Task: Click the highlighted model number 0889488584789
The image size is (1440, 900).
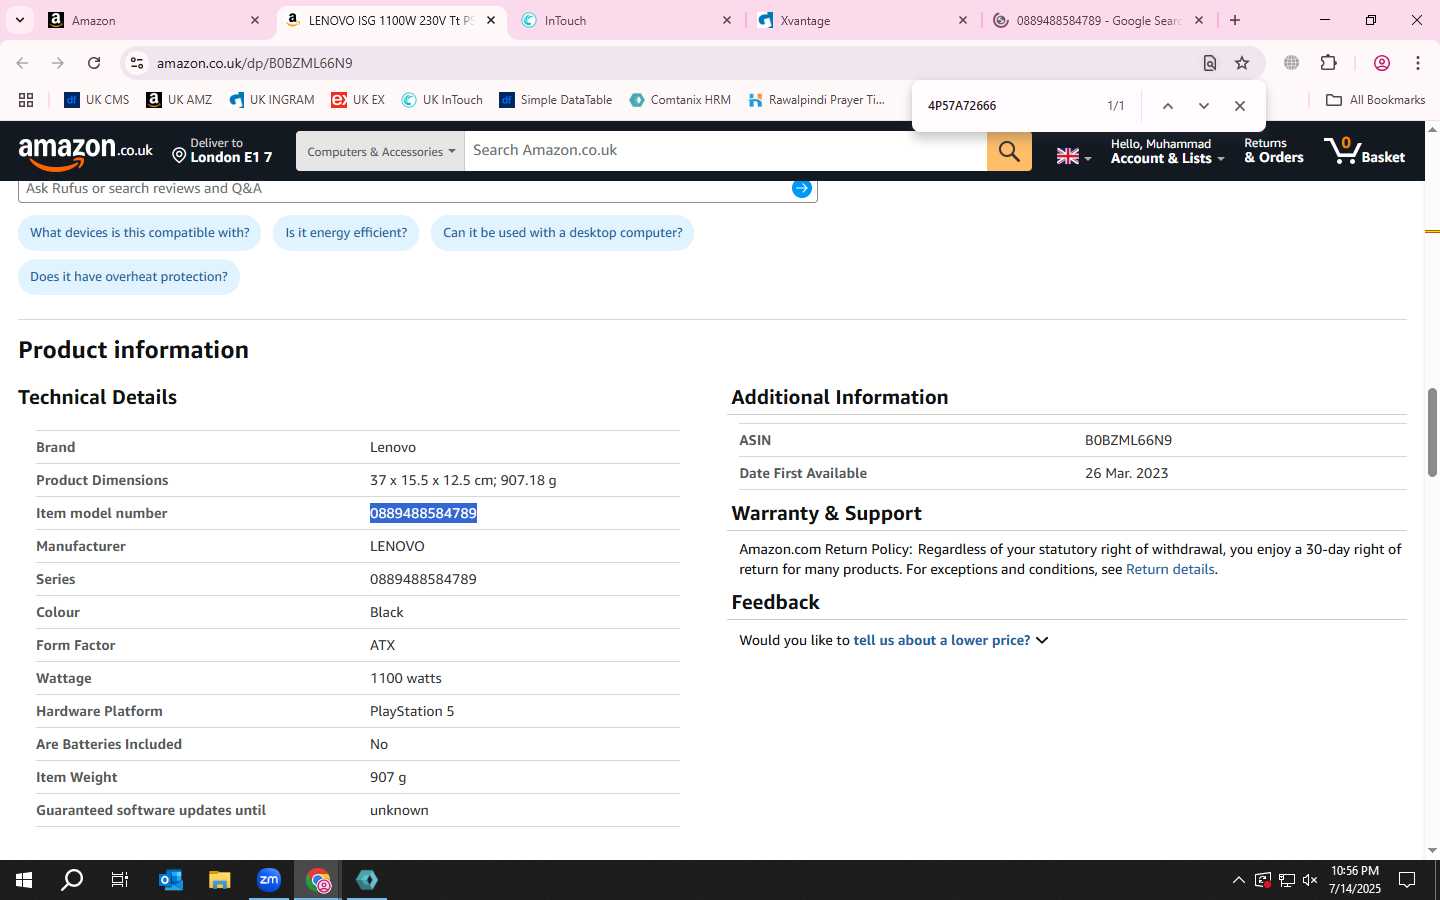Action: (x=423, y=513)
